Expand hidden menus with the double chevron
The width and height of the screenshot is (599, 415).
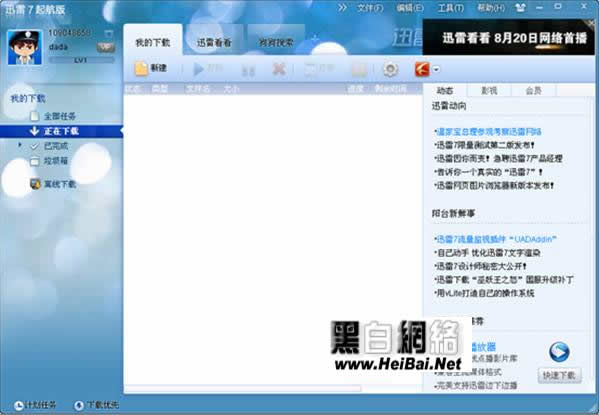click(x=342, y=7)
